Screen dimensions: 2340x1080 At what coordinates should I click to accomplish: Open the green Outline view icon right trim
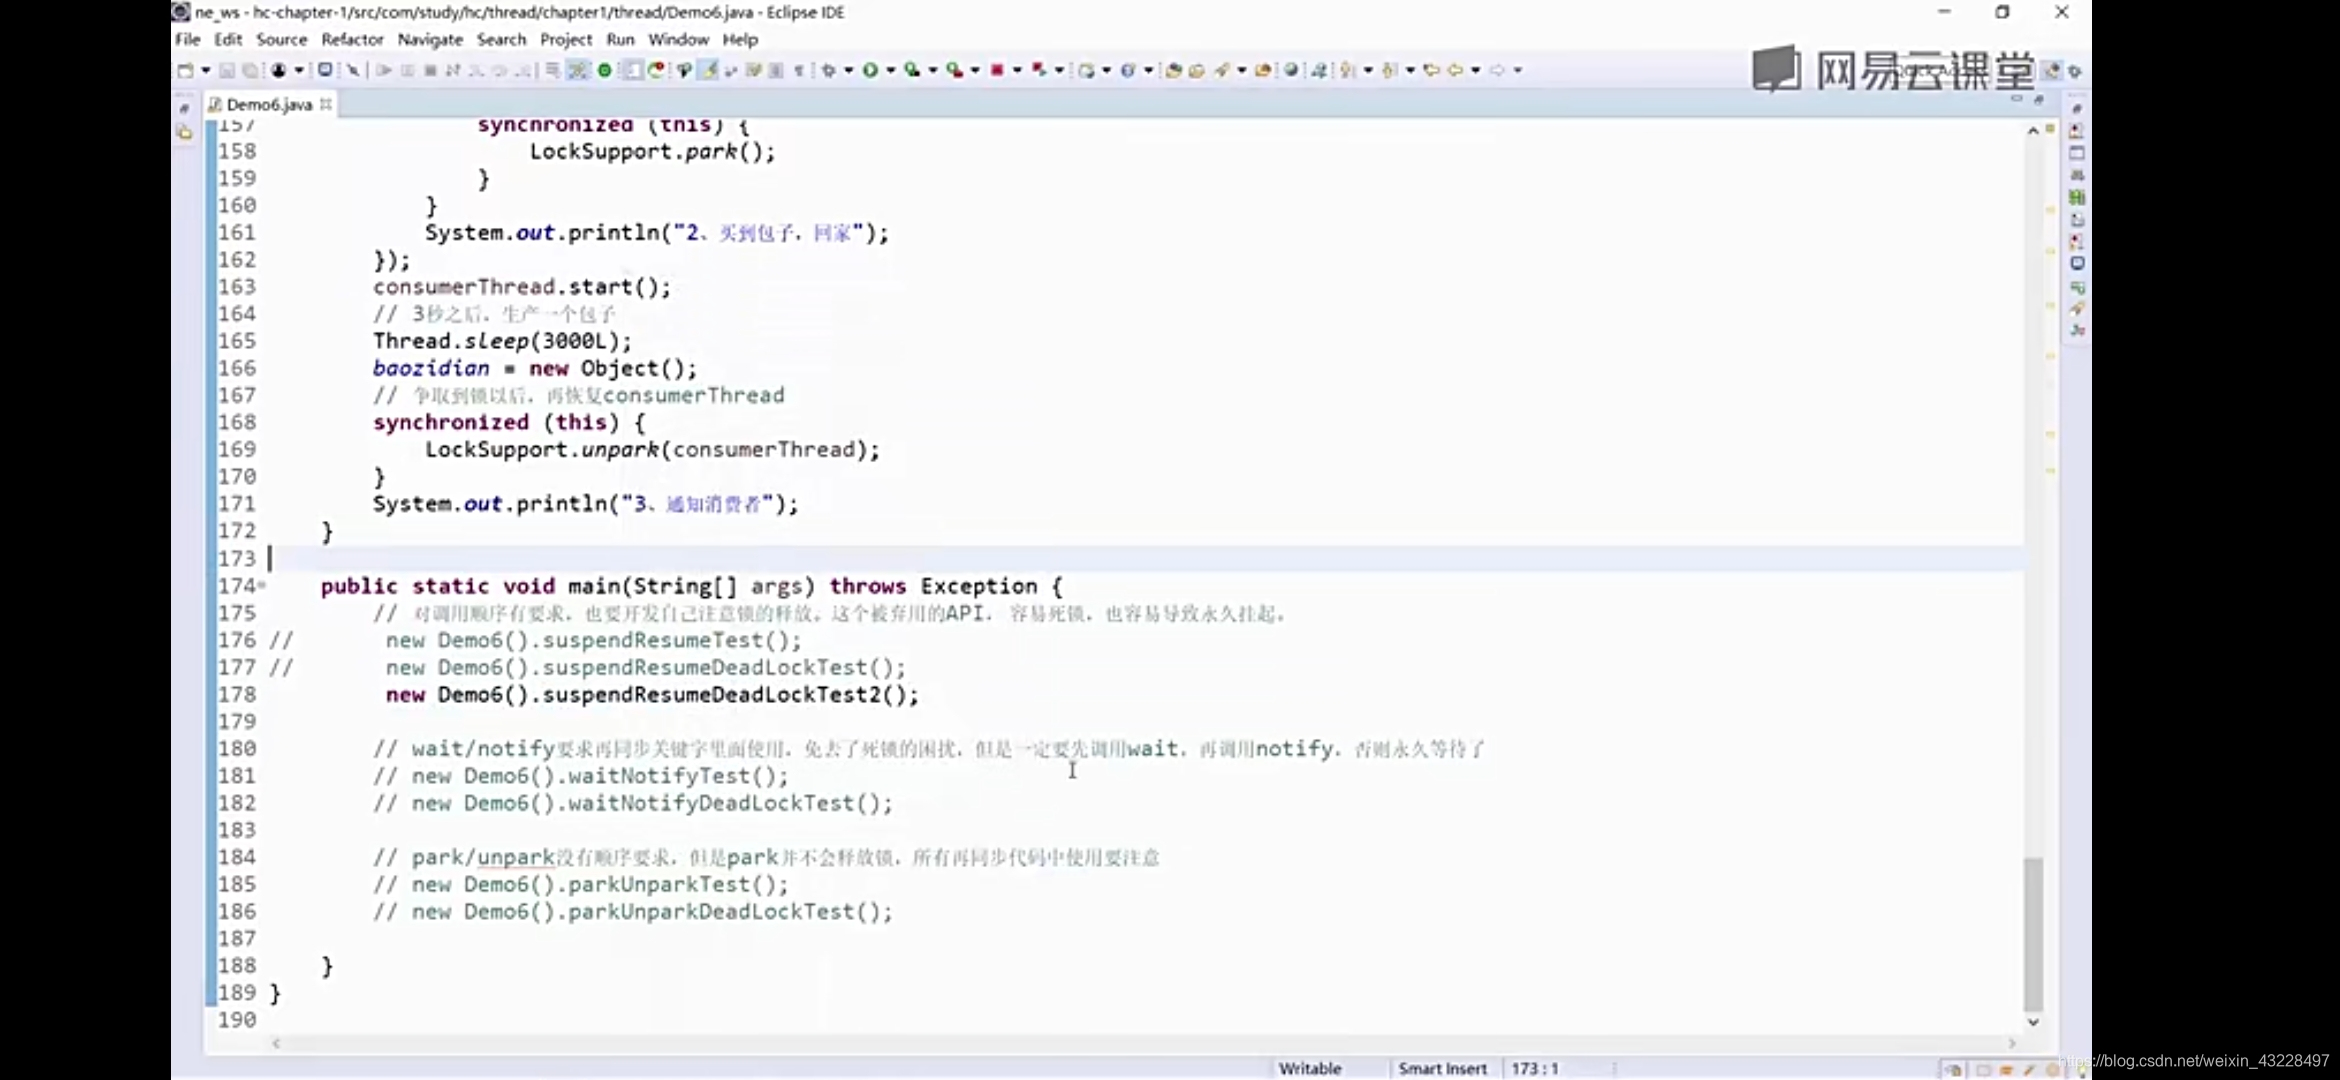point(2077,197)
